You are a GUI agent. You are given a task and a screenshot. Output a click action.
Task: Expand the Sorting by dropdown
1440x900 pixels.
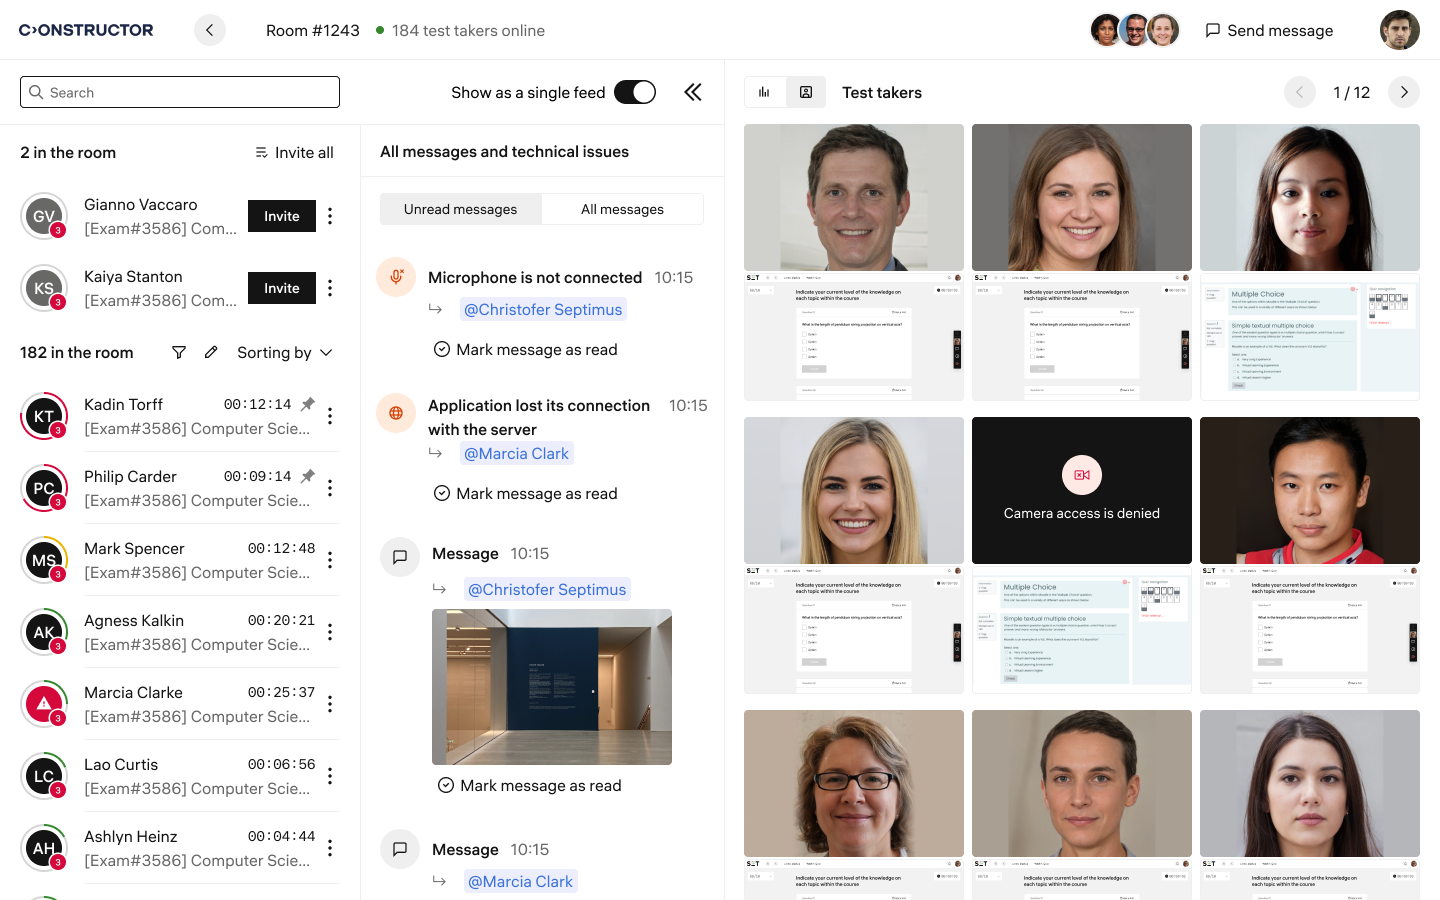(x=285, y=352)
